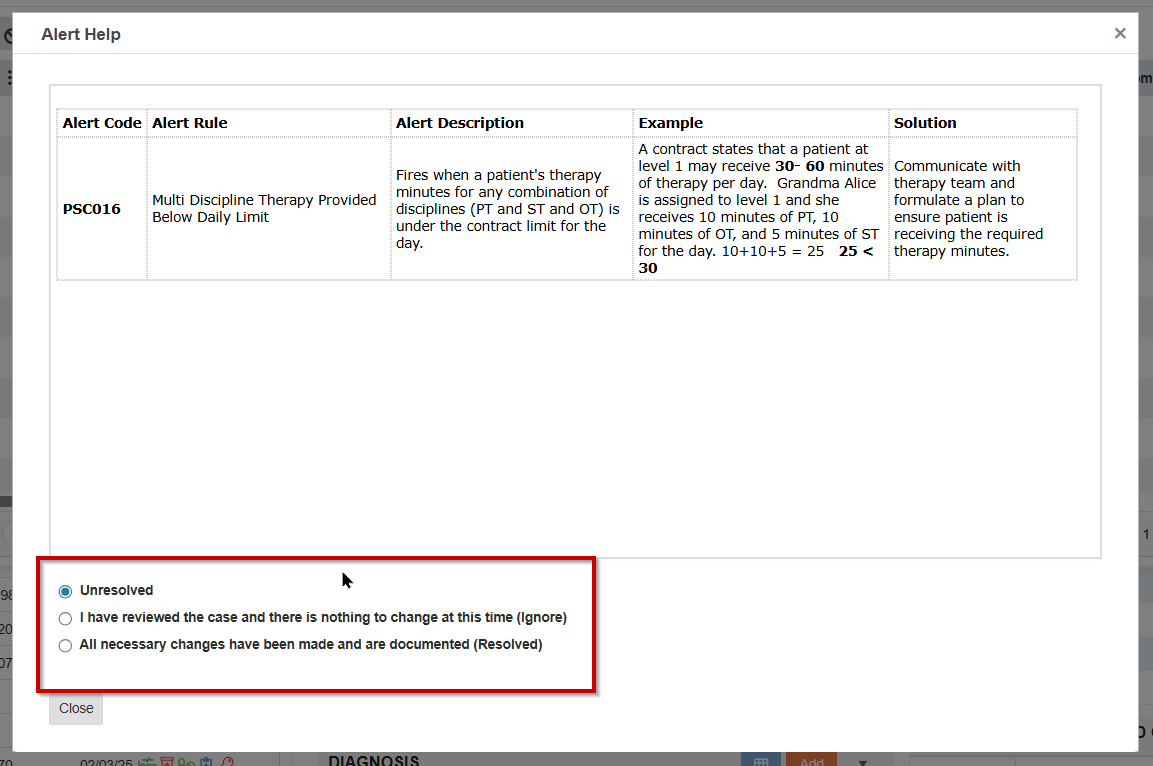This screenshot has width=1153, height=766.
Task: Click the PSC016 alert code cell
Action: pyautogui.click(x=101, y=209)
